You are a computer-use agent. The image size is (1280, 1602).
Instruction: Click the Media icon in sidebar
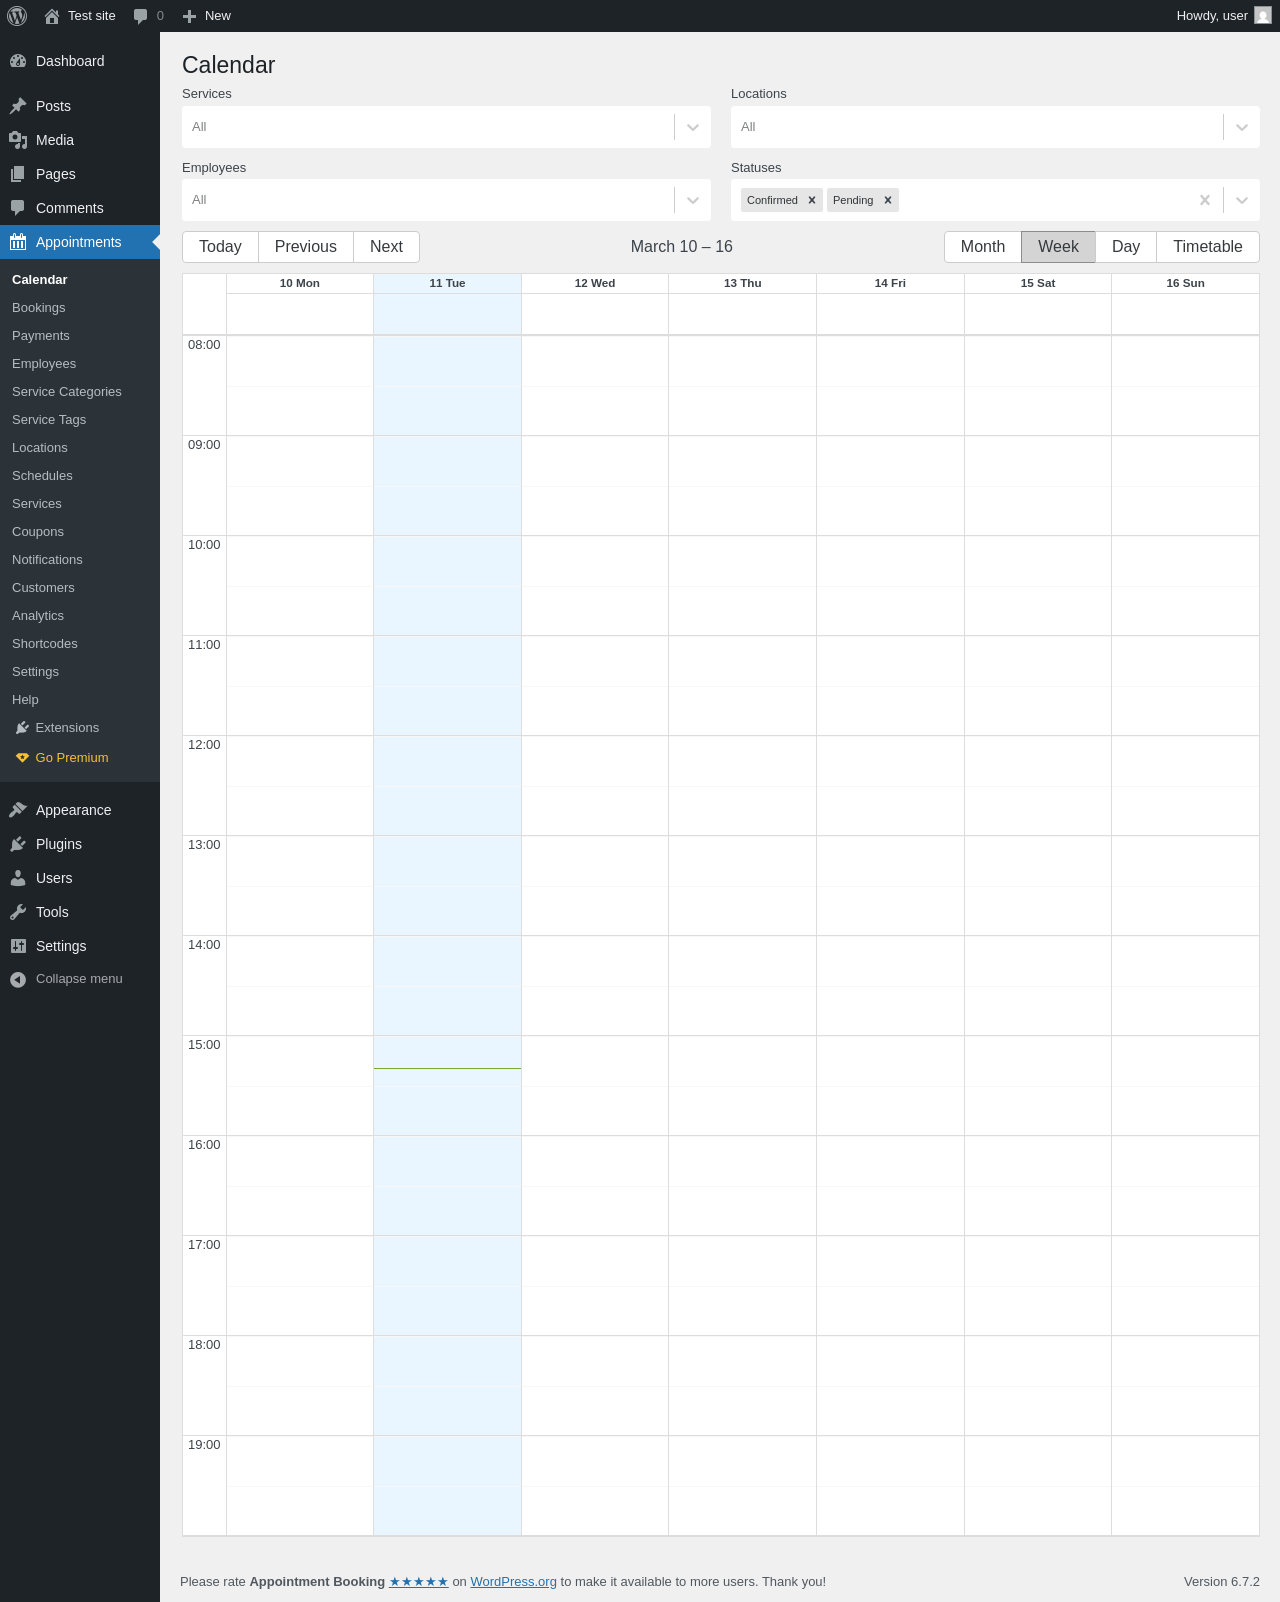(x=18, y=140)
